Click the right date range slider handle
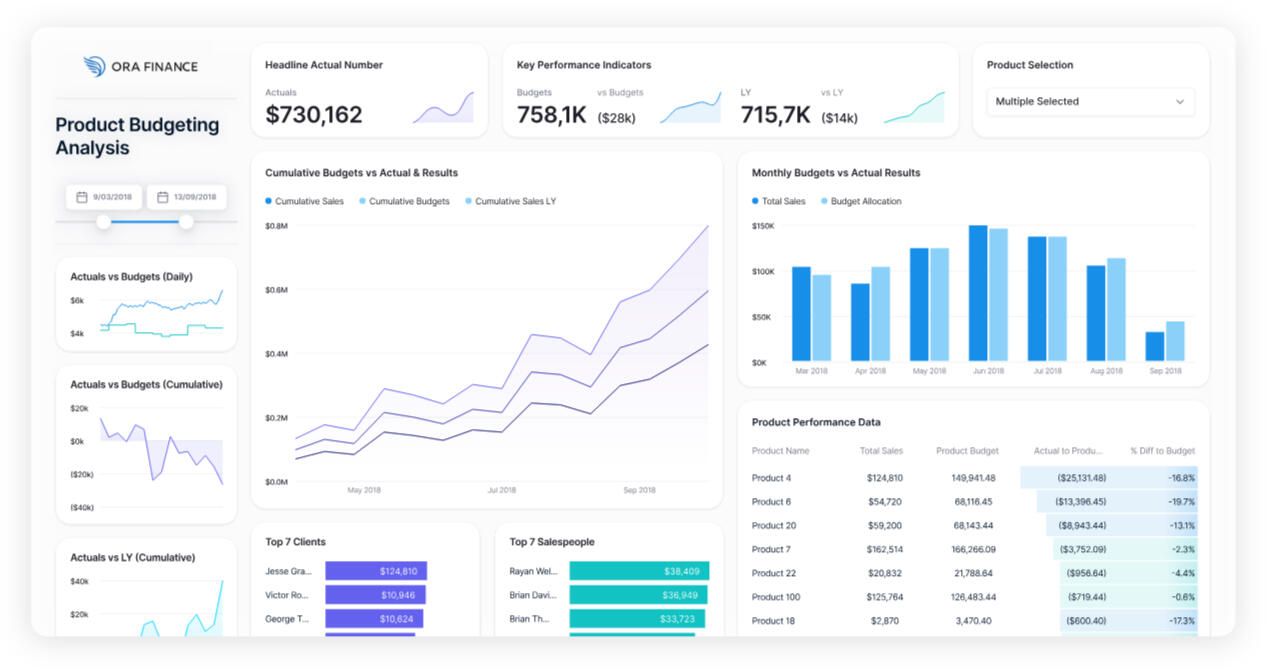1267x672 pixels. click(186, 222)
